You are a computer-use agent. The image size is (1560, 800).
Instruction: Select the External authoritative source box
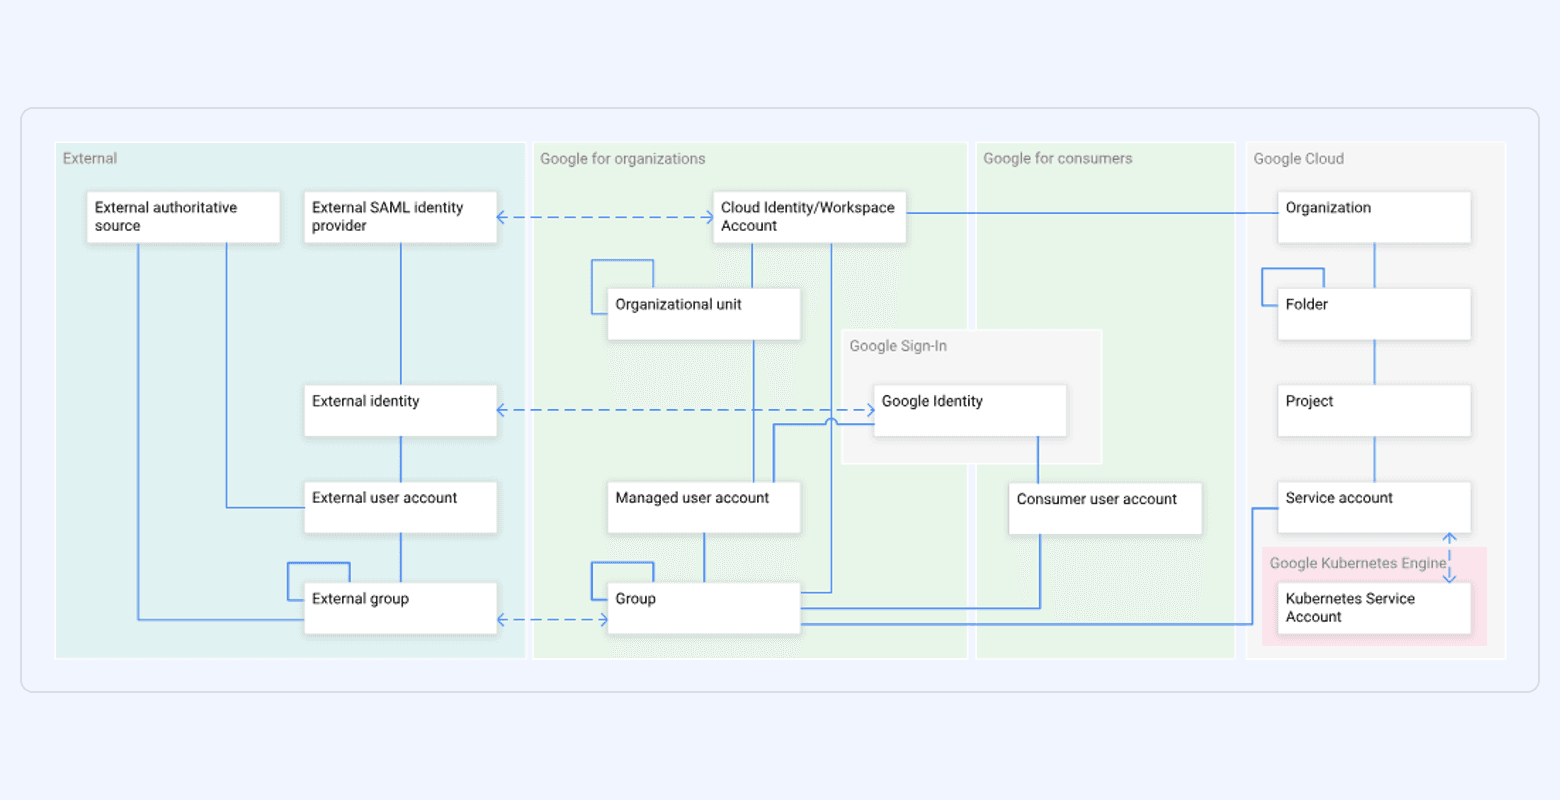[x=183, y=217]
